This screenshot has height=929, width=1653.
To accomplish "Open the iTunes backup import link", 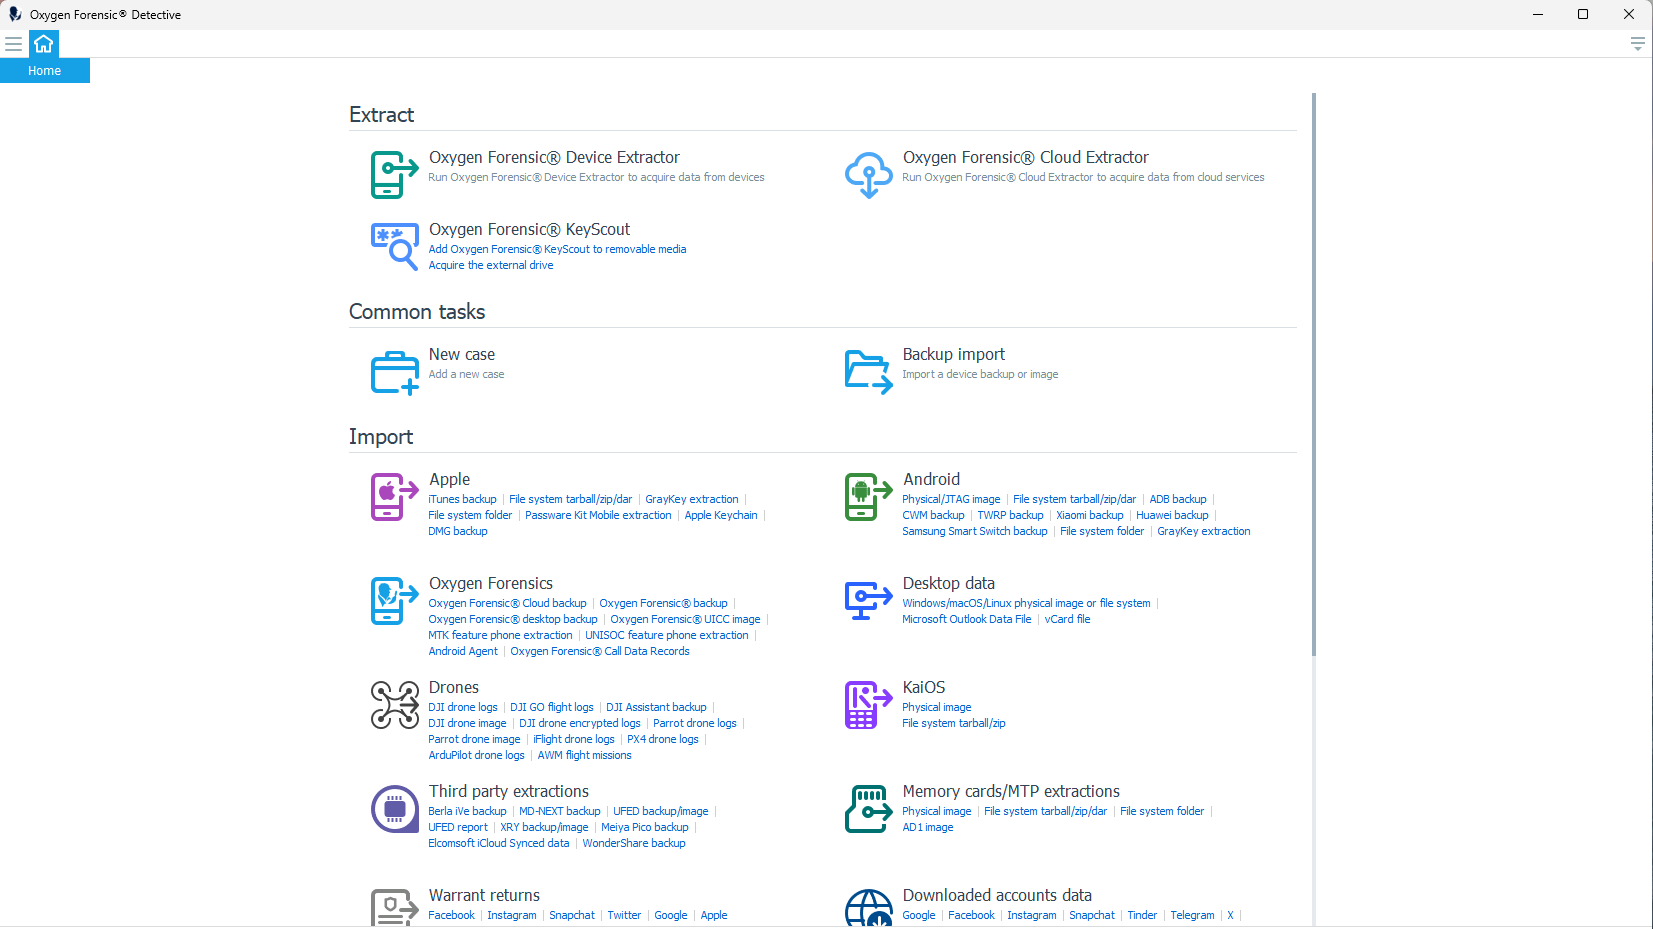I will [x=462, y=499].
